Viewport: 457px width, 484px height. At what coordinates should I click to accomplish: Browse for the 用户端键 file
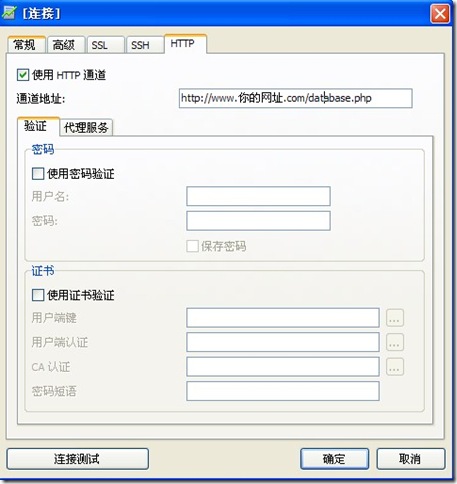(395, 318)
